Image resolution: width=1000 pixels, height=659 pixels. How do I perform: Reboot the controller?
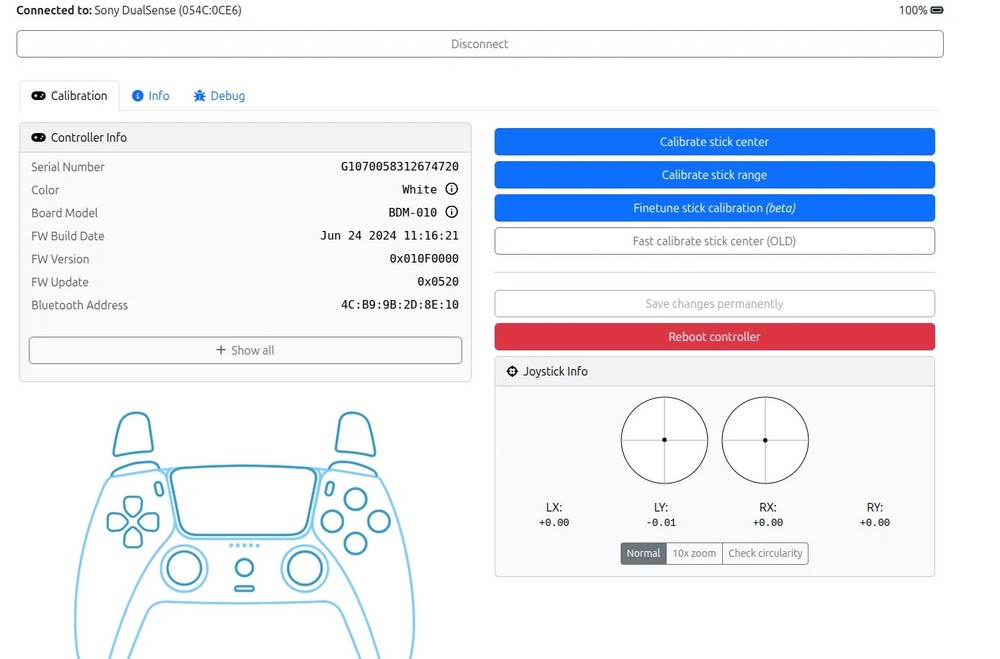(x=714, y=336)
